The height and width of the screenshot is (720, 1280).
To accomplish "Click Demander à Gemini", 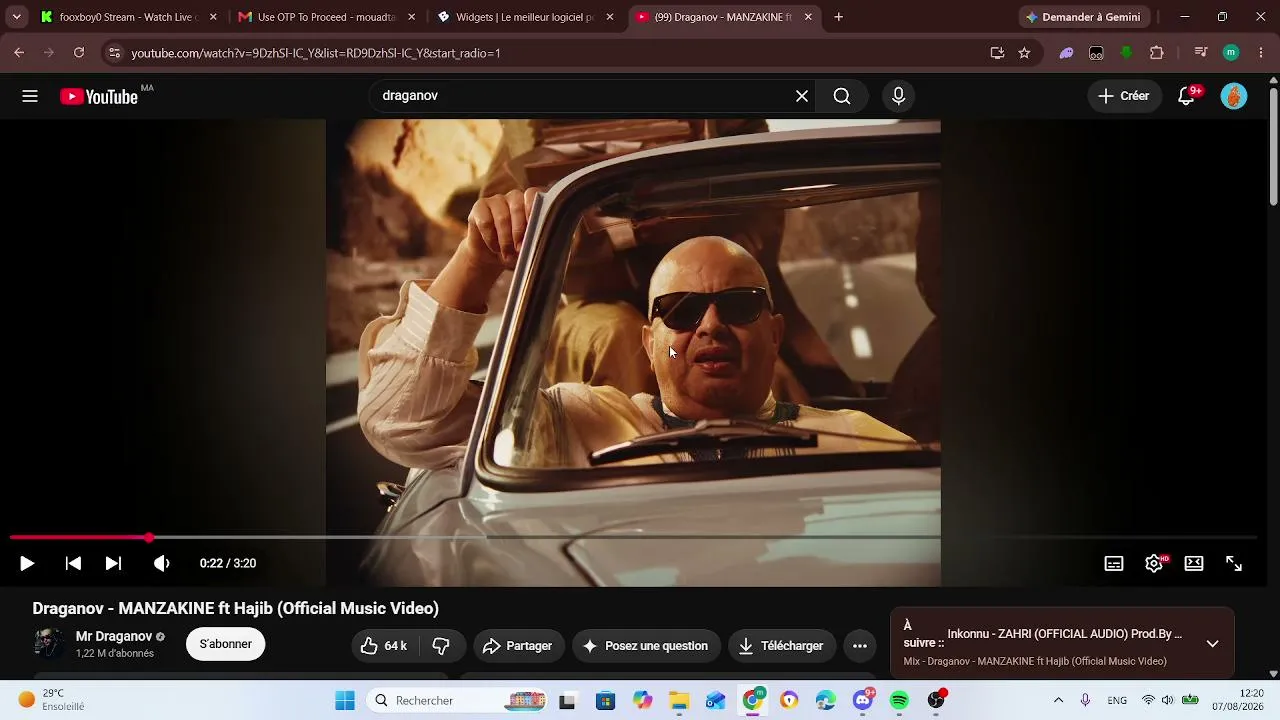I will point(1083,17).
